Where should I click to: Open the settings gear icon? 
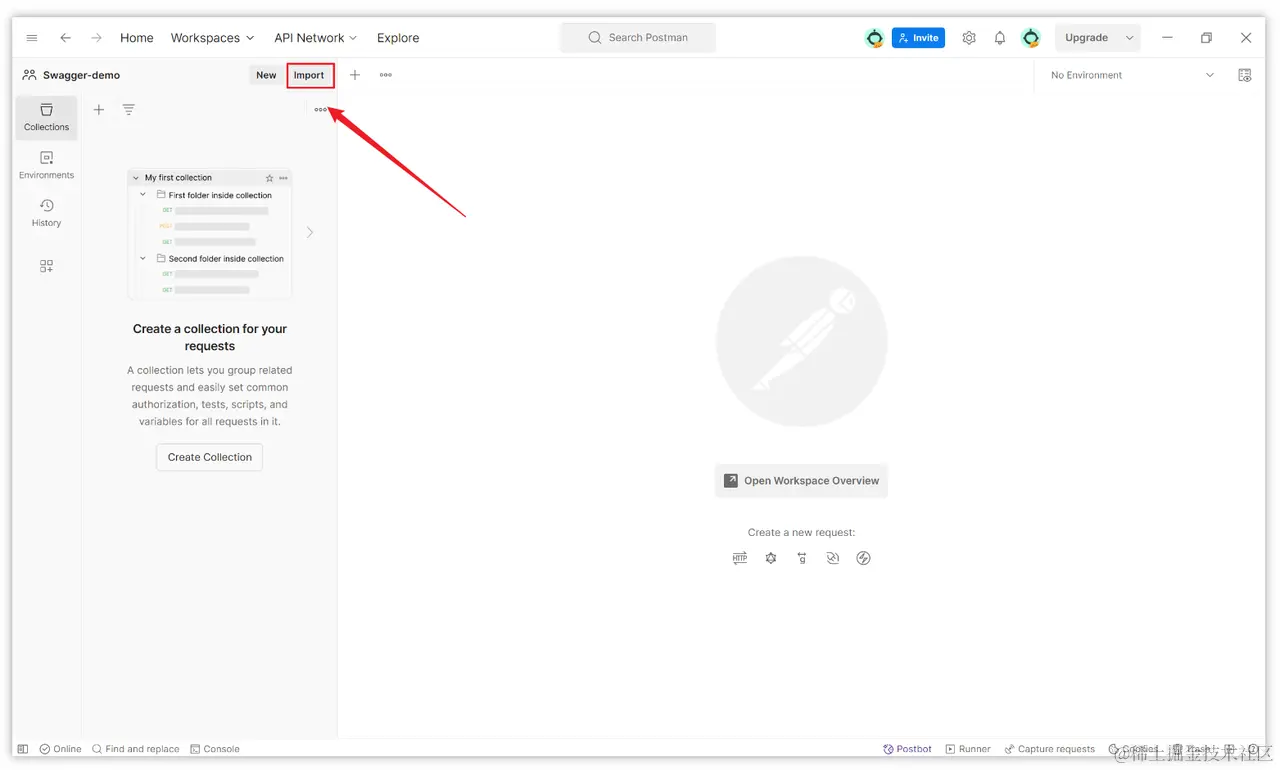click(969, 38)
